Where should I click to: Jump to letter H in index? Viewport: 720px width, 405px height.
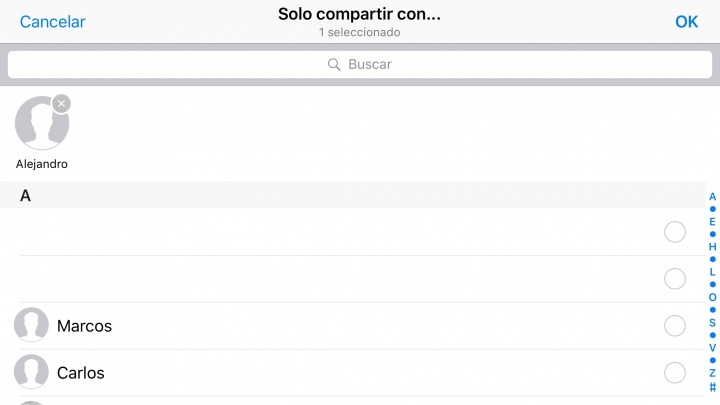click(712, 247)
